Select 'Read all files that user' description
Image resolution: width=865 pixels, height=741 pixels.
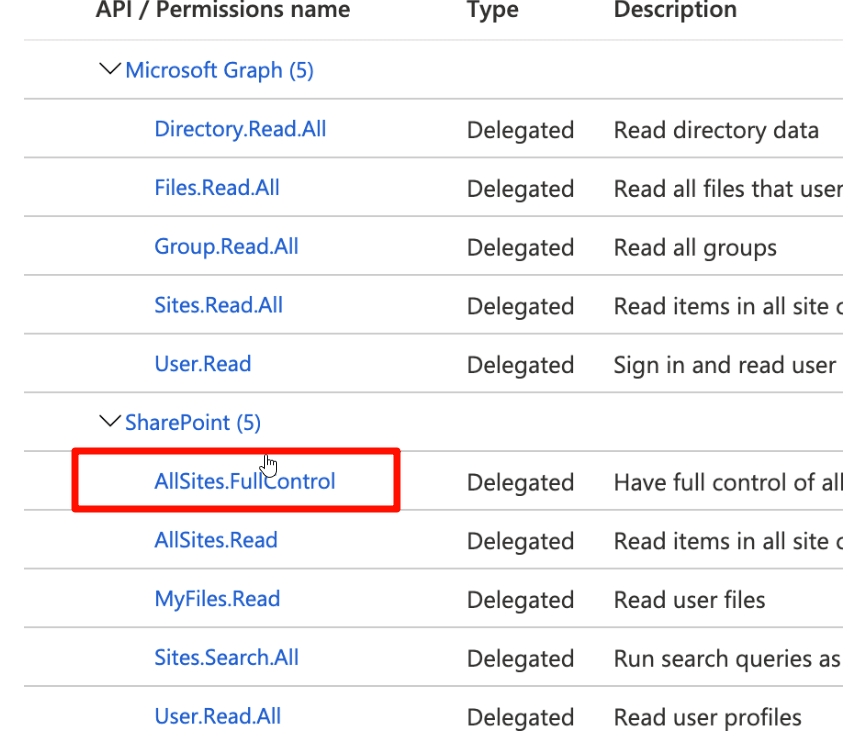728,189
